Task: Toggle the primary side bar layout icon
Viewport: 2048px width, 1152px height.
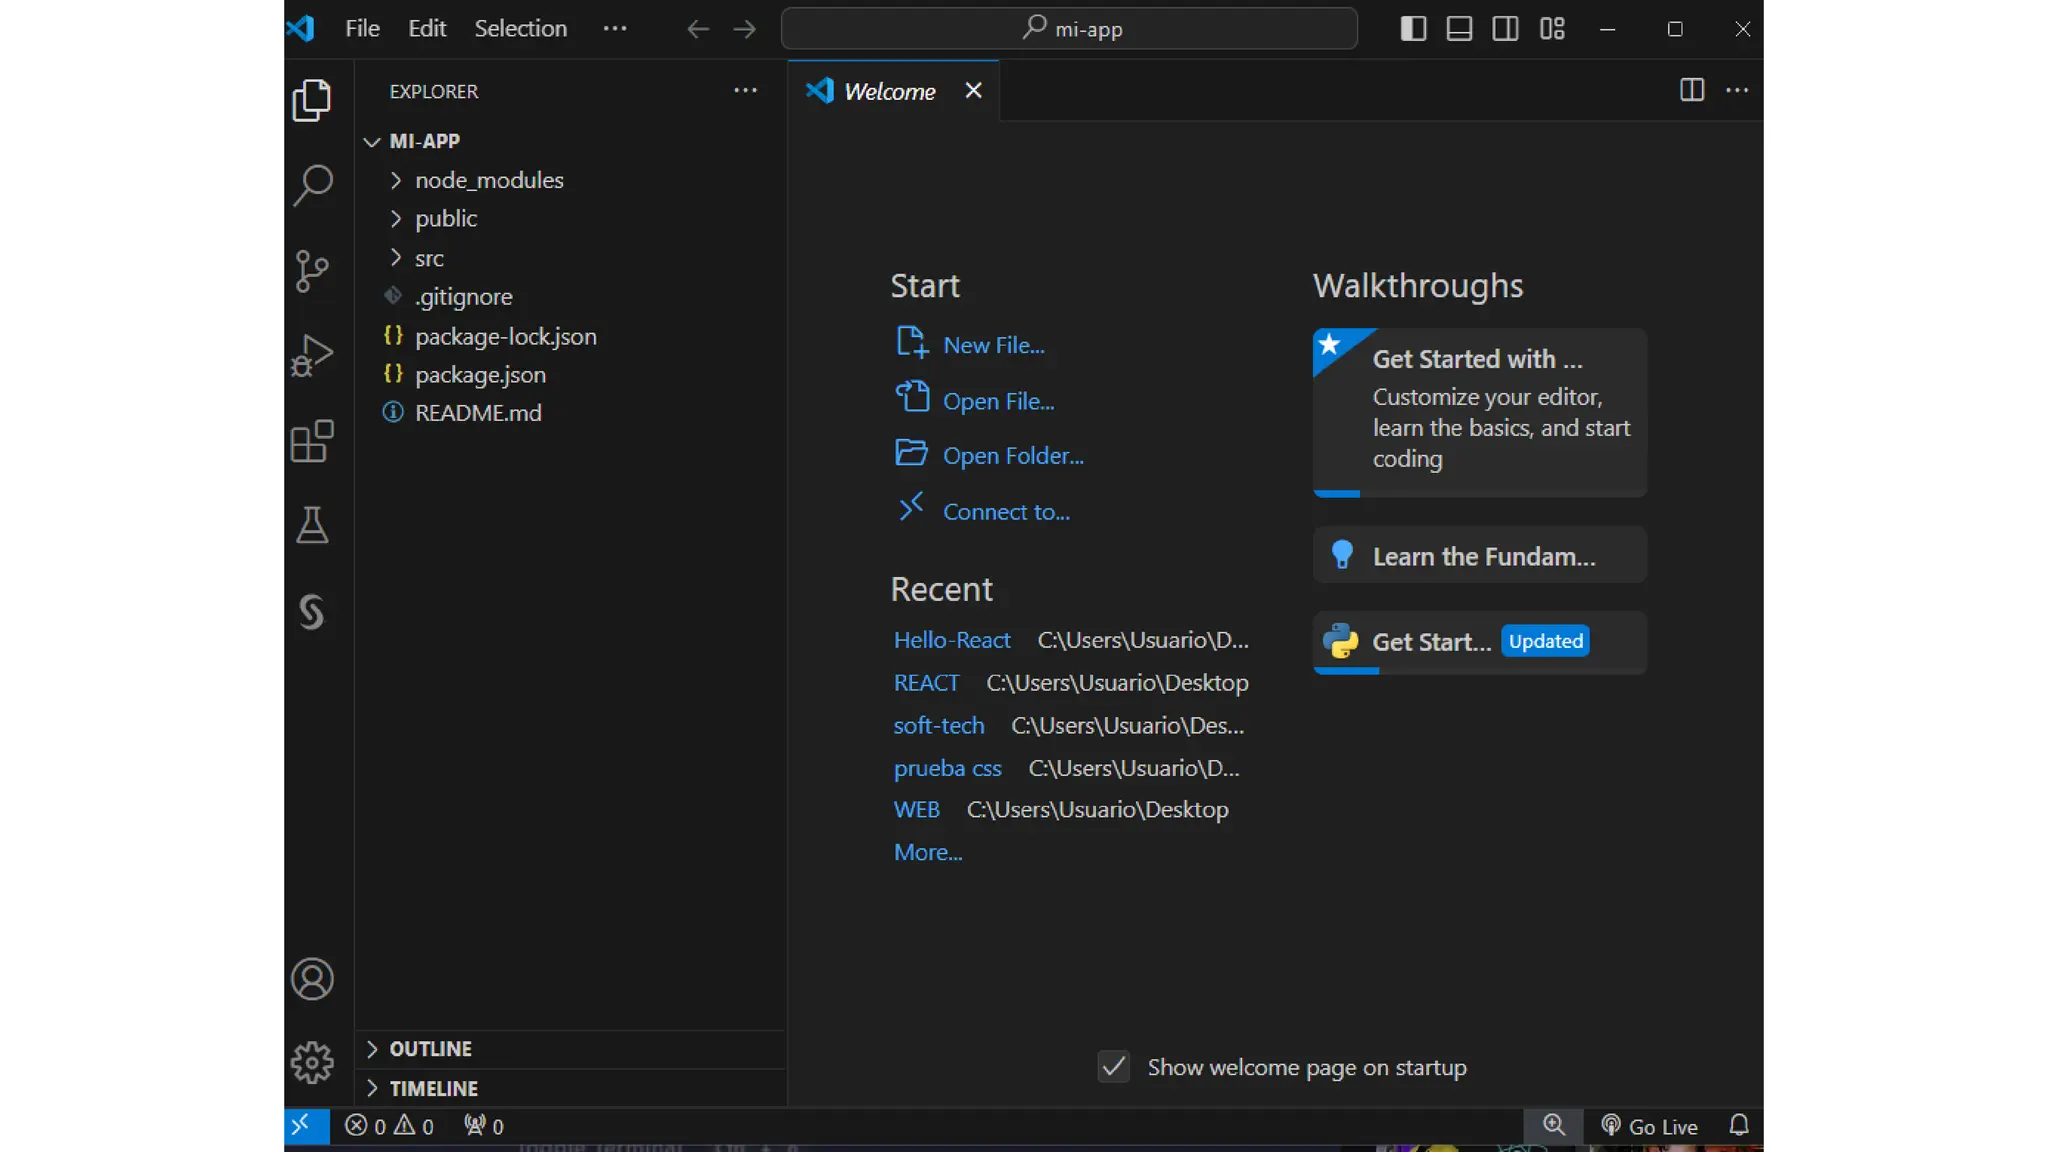Action: pos(1413,29)
